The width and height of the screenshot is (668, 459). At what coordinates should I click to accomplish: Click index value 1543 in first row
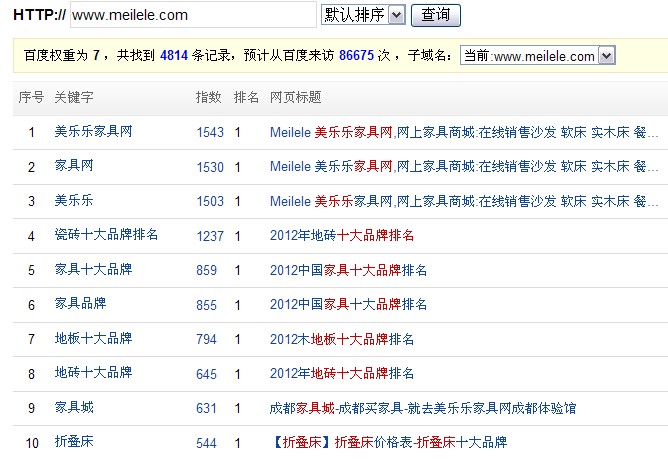tap(210, 132)
